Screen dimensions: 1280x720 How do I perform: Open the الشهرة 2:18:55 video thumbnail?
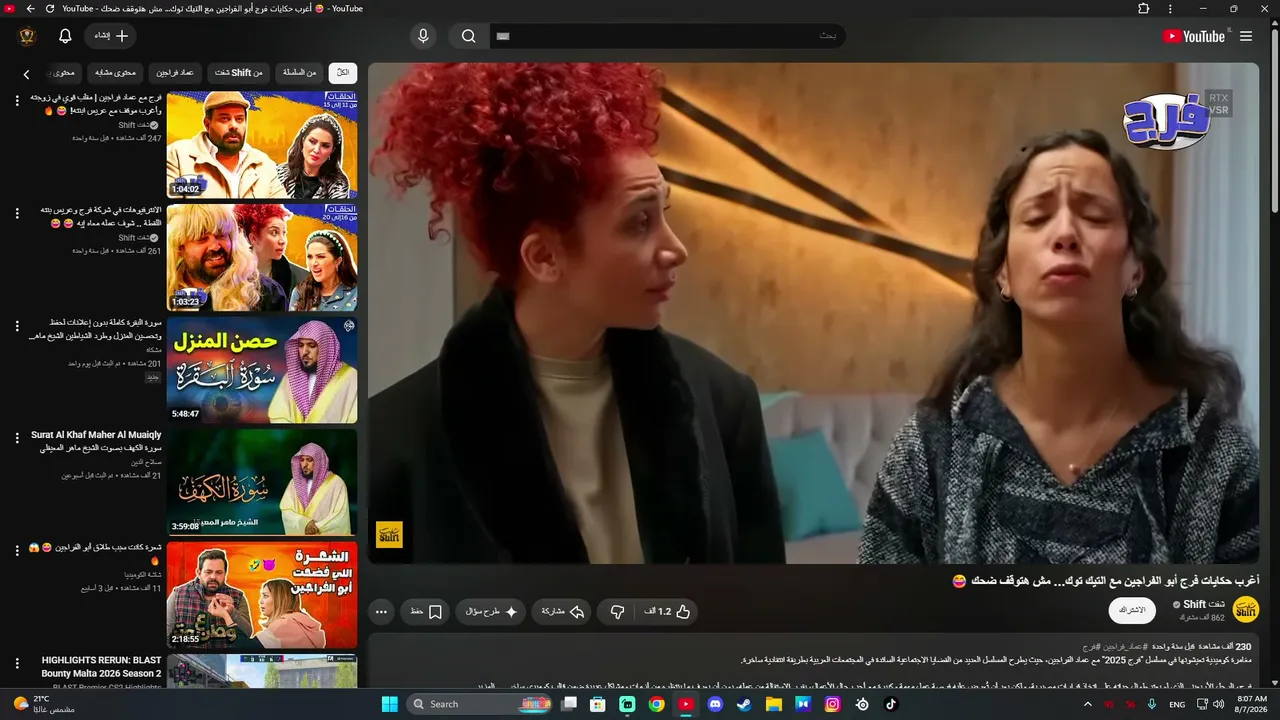[262, 595]
